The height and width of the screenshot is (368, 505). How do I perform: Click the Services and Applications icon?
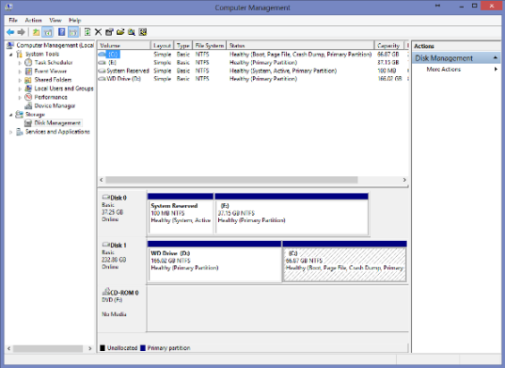[20, 132]
